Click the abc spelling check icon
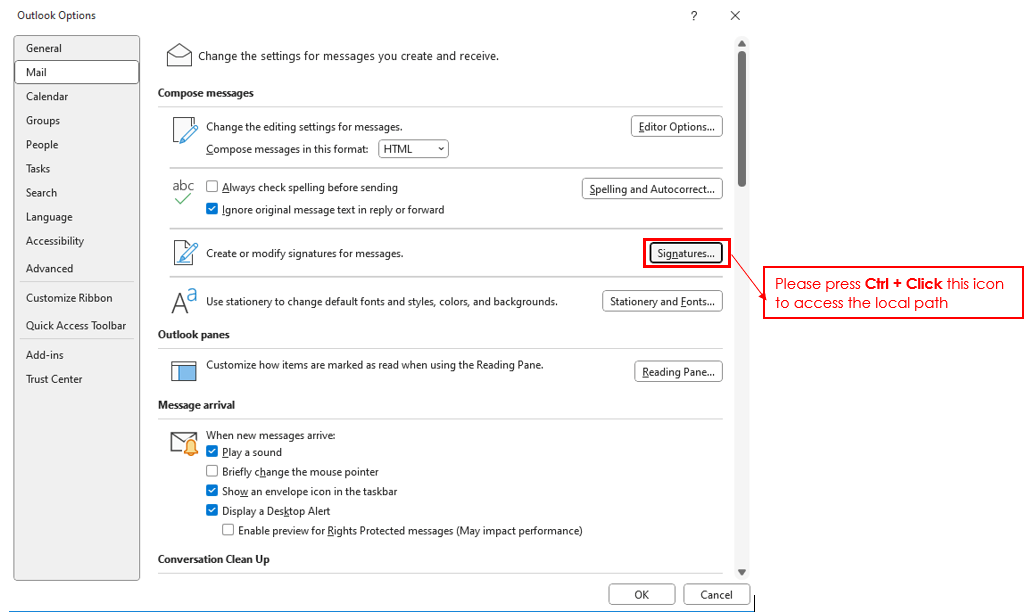This screenshot has height=615, width=1032. point(183,192)
